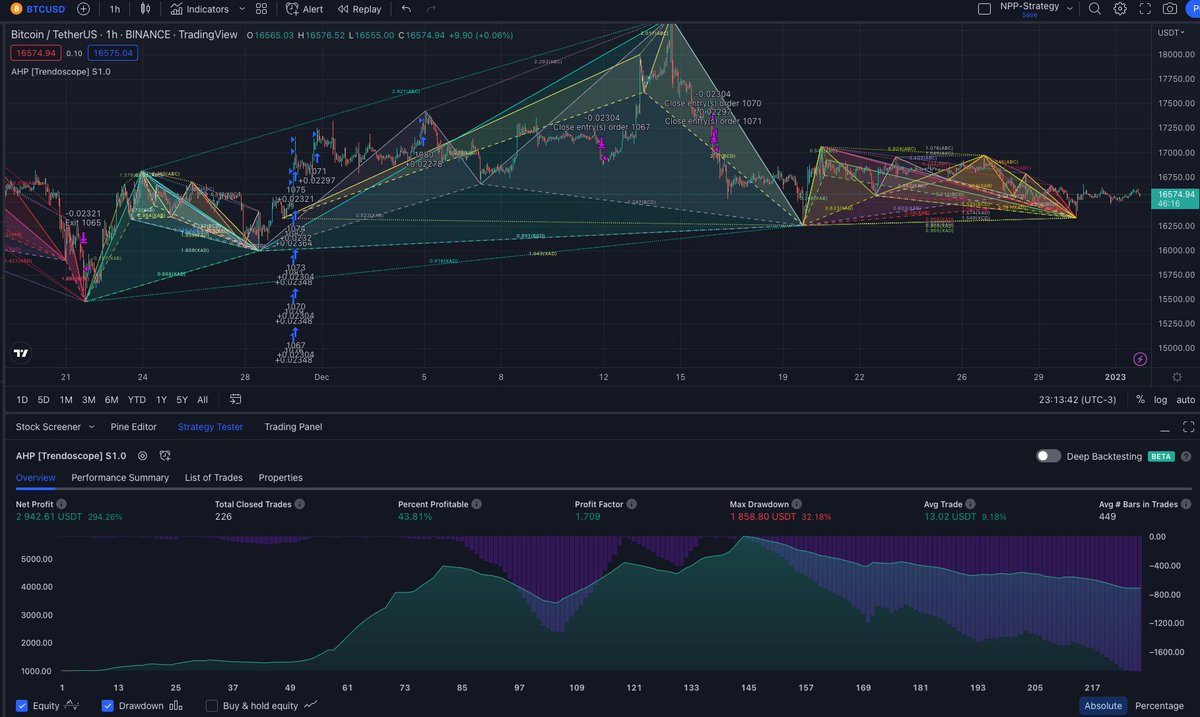Set chart range to 5Y
The image size is (1200, 717).
pos(182,400)
